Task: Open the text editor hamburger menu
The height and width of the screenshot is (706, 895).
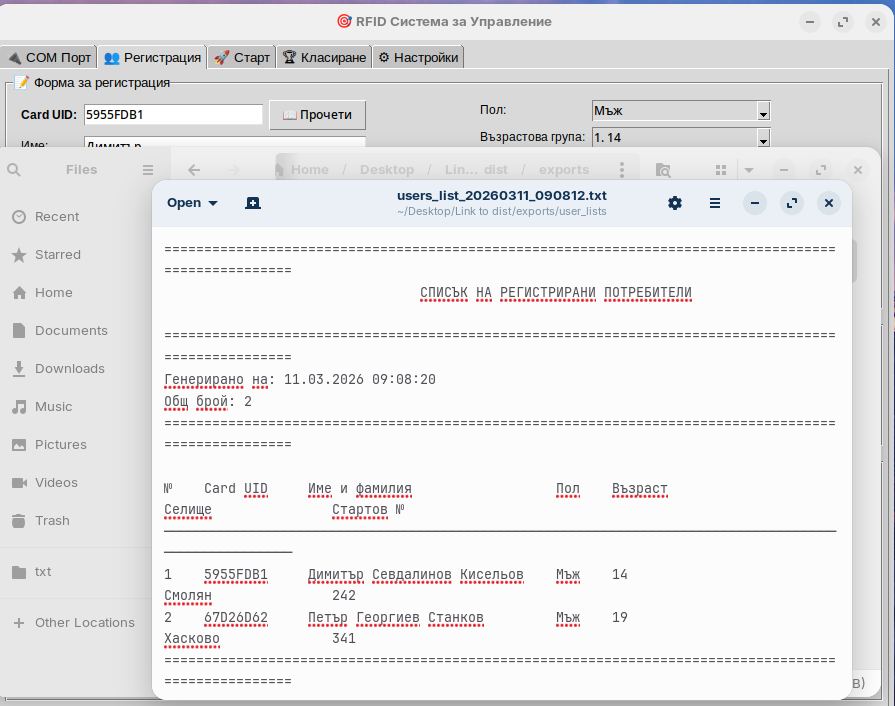Action: tap(715, 203)
